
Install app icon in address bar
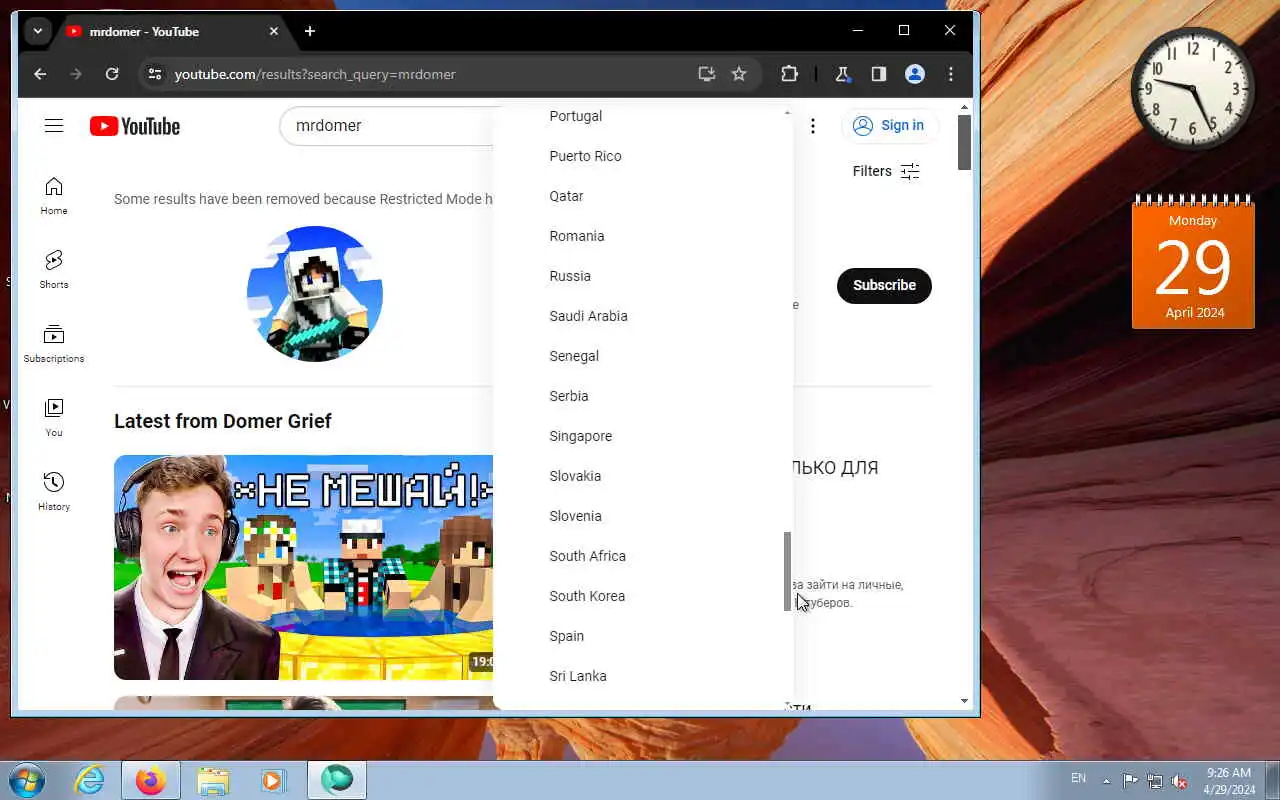click(707, 74)
